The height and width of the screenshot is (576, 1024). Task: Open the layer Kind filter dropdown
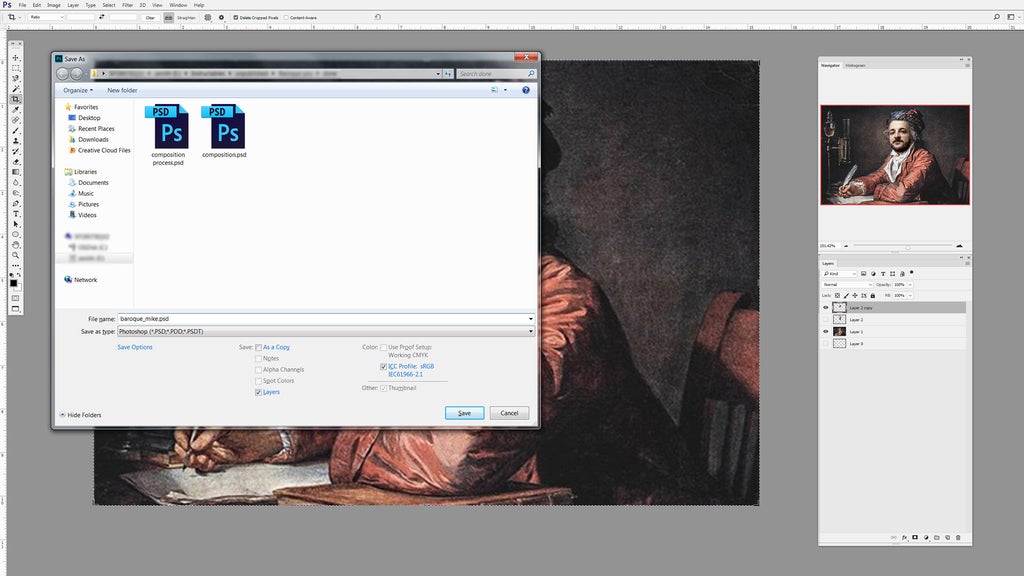[x=839, y=274]
